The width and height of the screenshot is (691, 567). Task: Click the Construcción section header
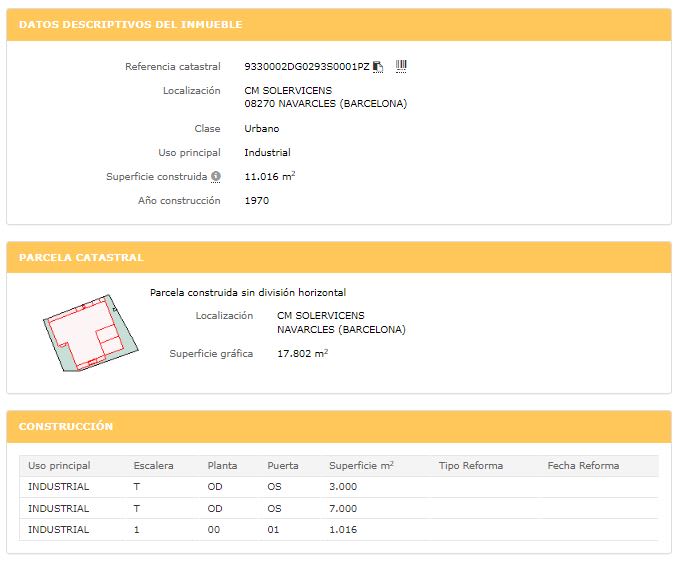pyautogui.click(x=66, y=426)
